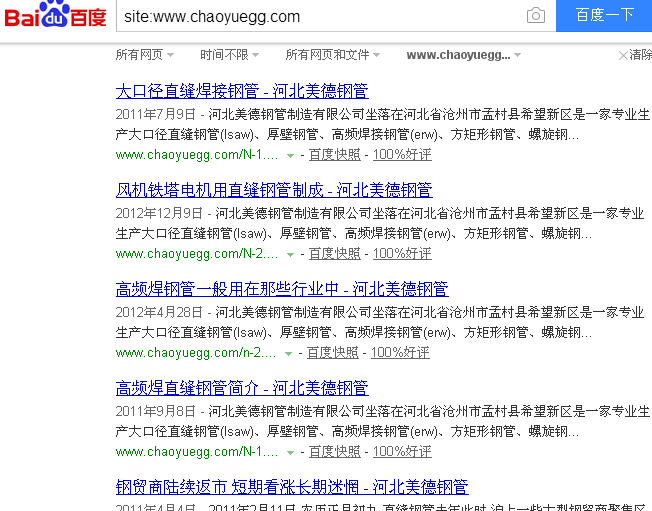Click the date text 2011年7月9日
The image size is (652, 511).
pos(156,114)
